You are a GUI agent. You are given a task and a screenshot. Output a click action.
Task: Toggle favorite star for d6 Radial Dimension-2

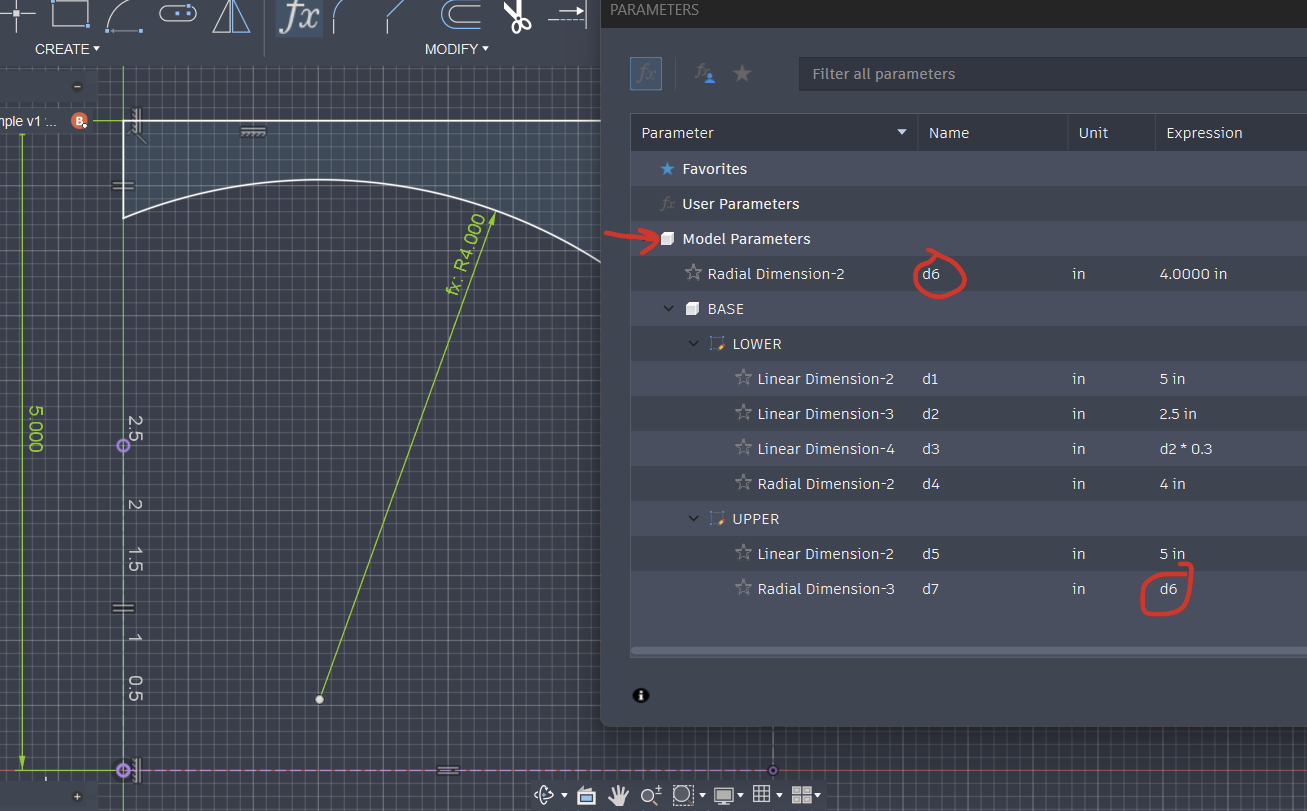(693, 273)
